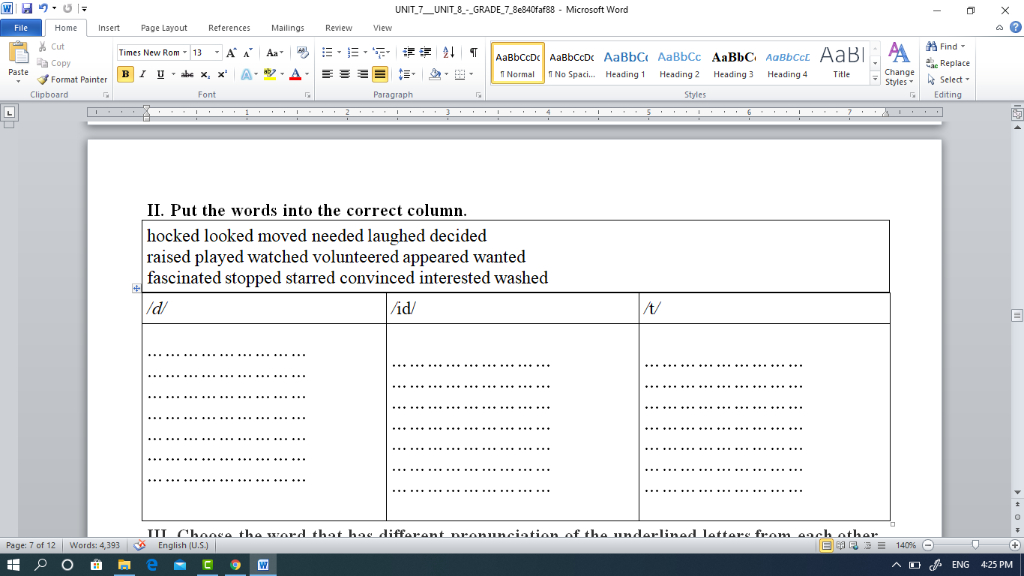Click vertical scrollbar down arrow
This screenshot has height=576, width=1024.
(1017, 492)
